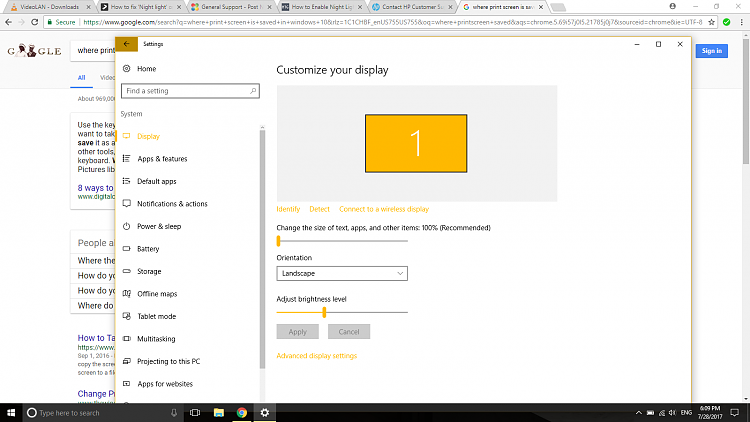This screenshot has height=422, width=750.
Task: Click the Tablet mode icon
Action: 126,316
